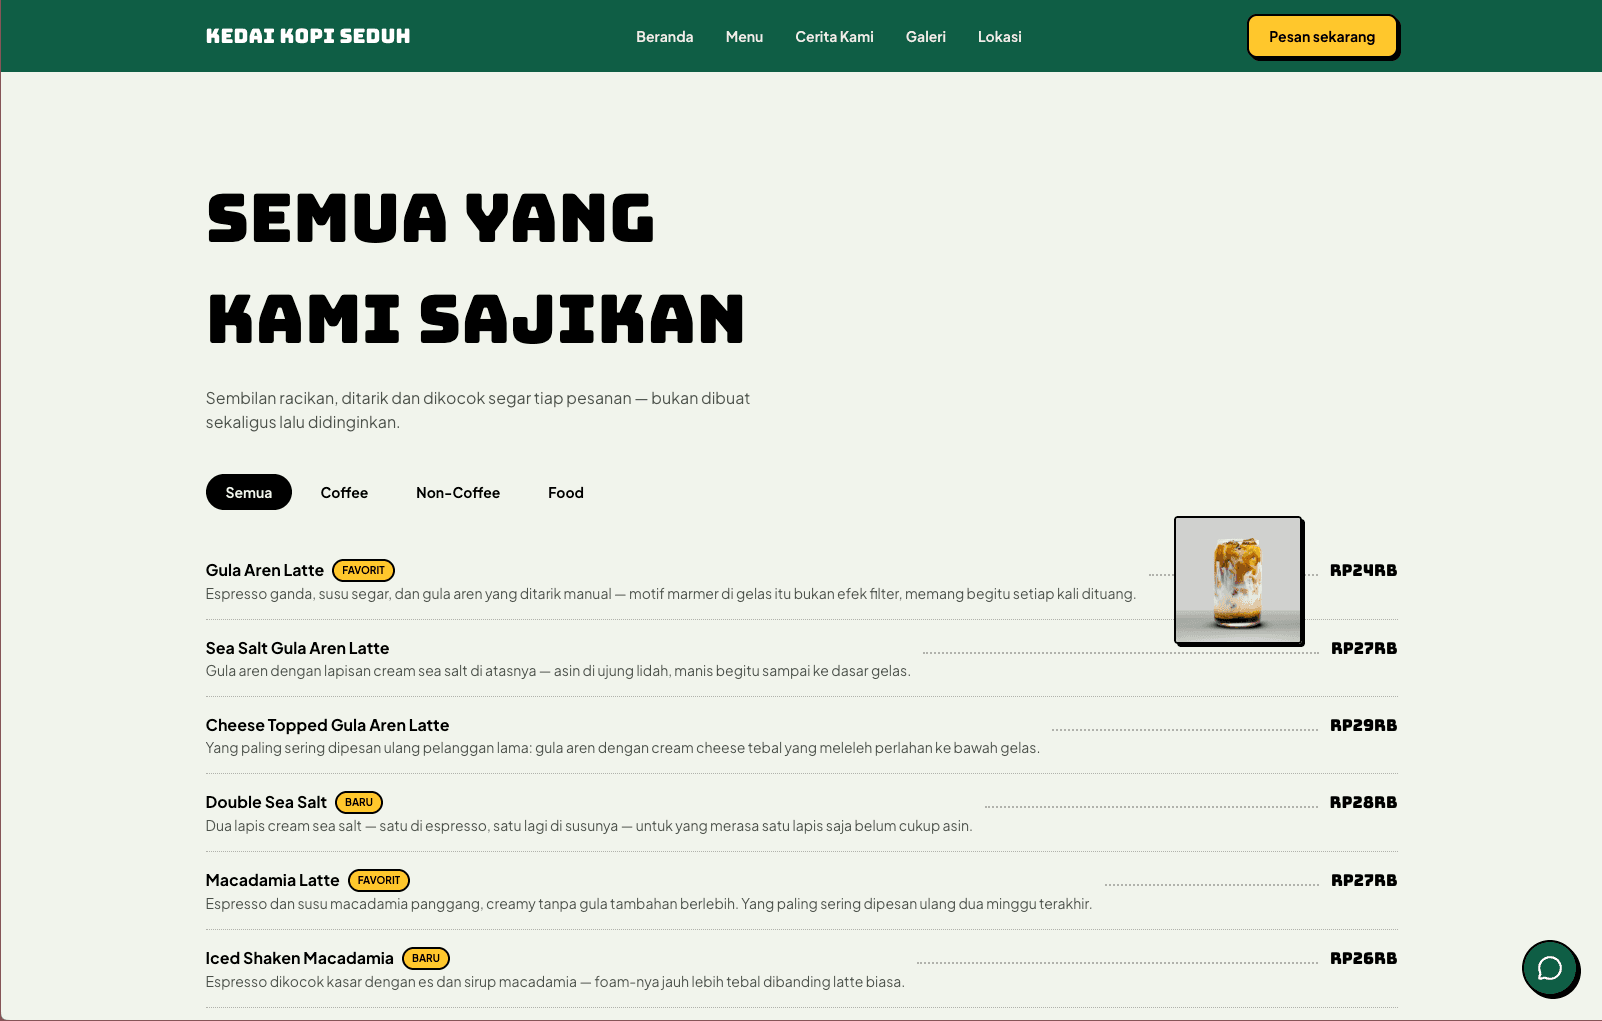Filter menu by Food

566,492
